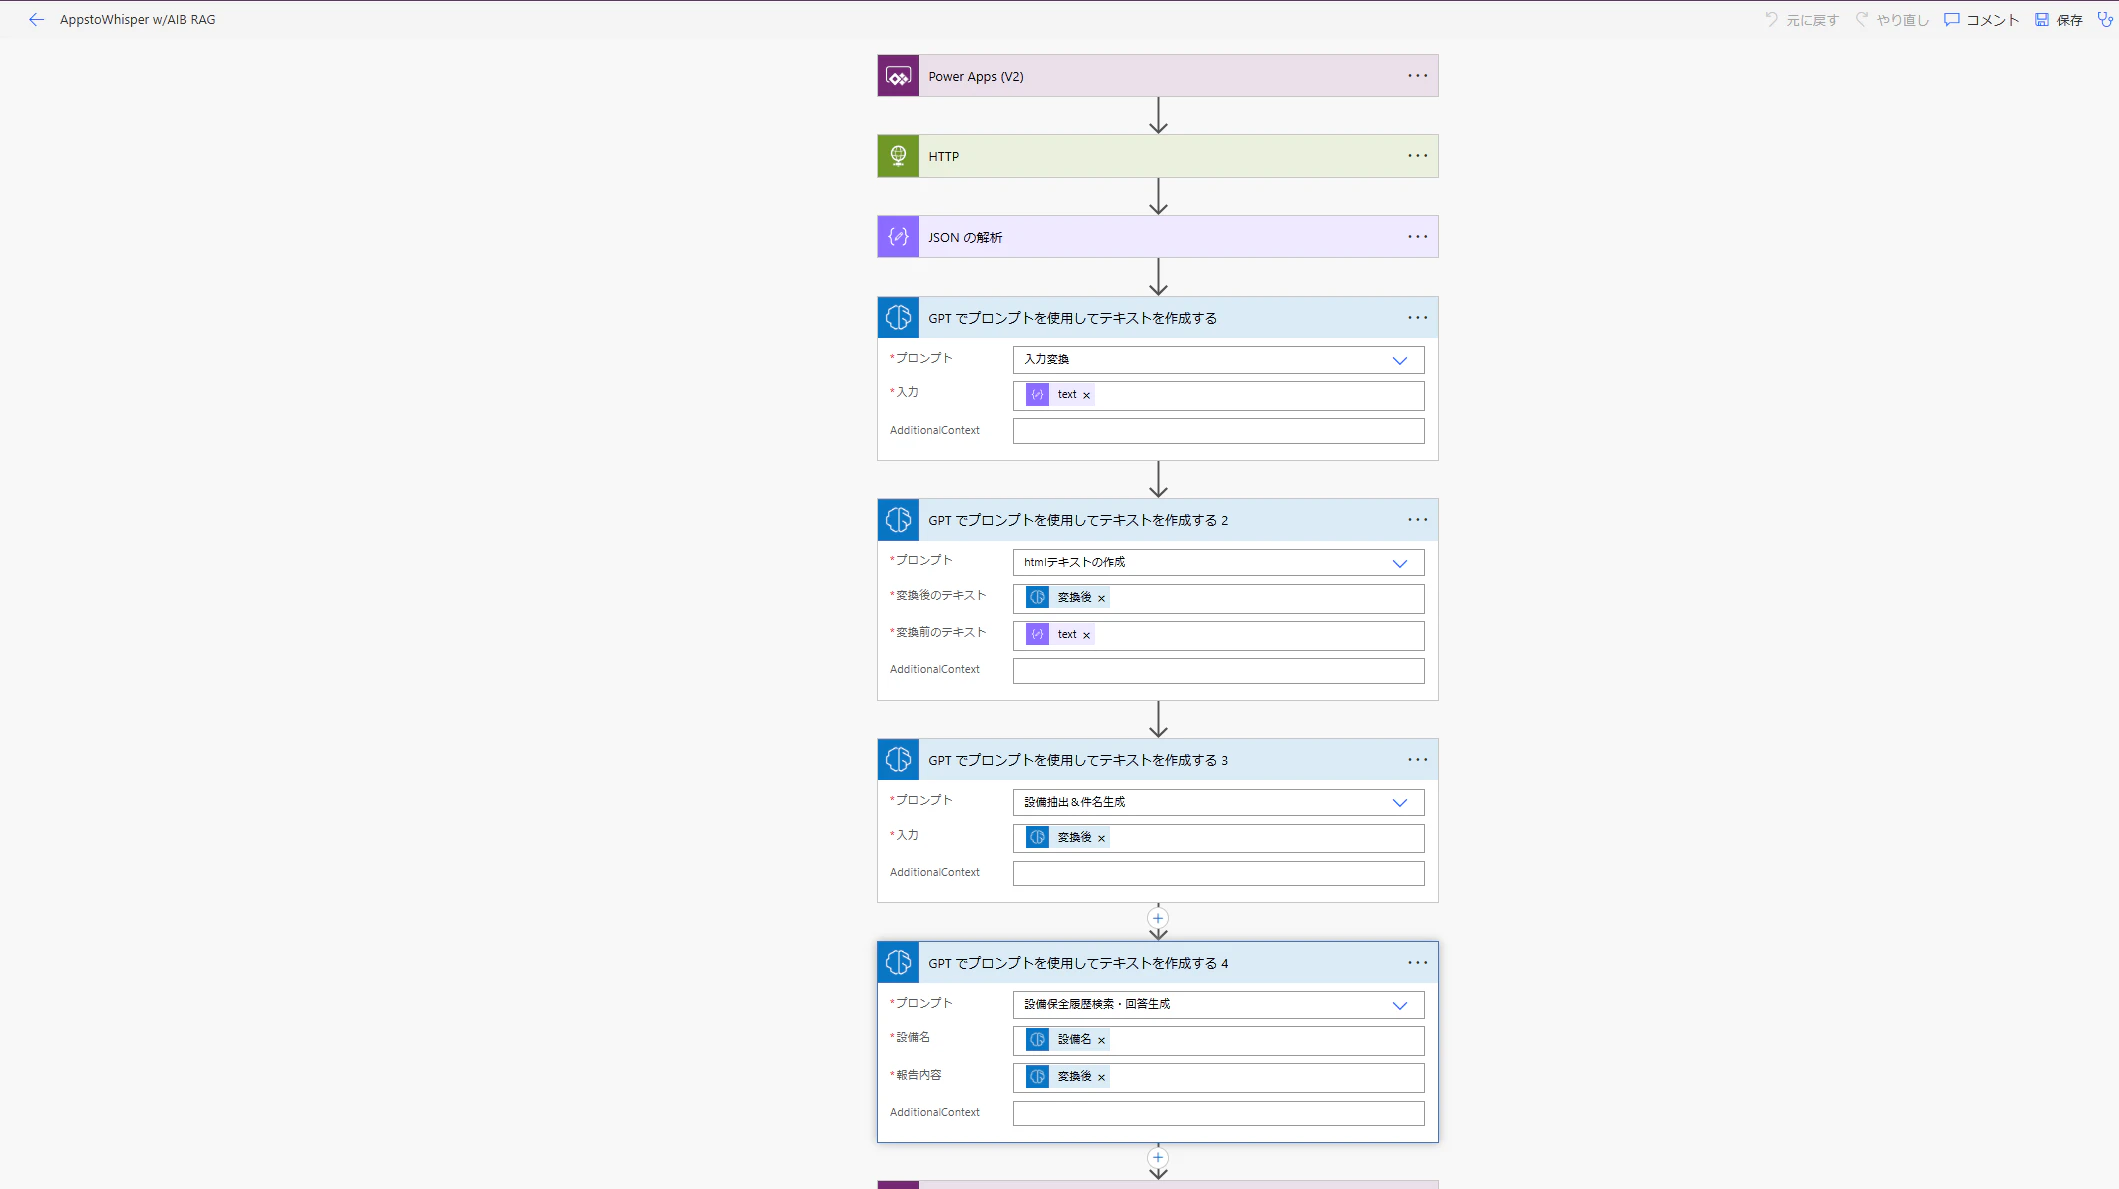Click AdditionalContext field in the first GPT action
Screen dimensions: 2119x1189
pos(1218,431)
